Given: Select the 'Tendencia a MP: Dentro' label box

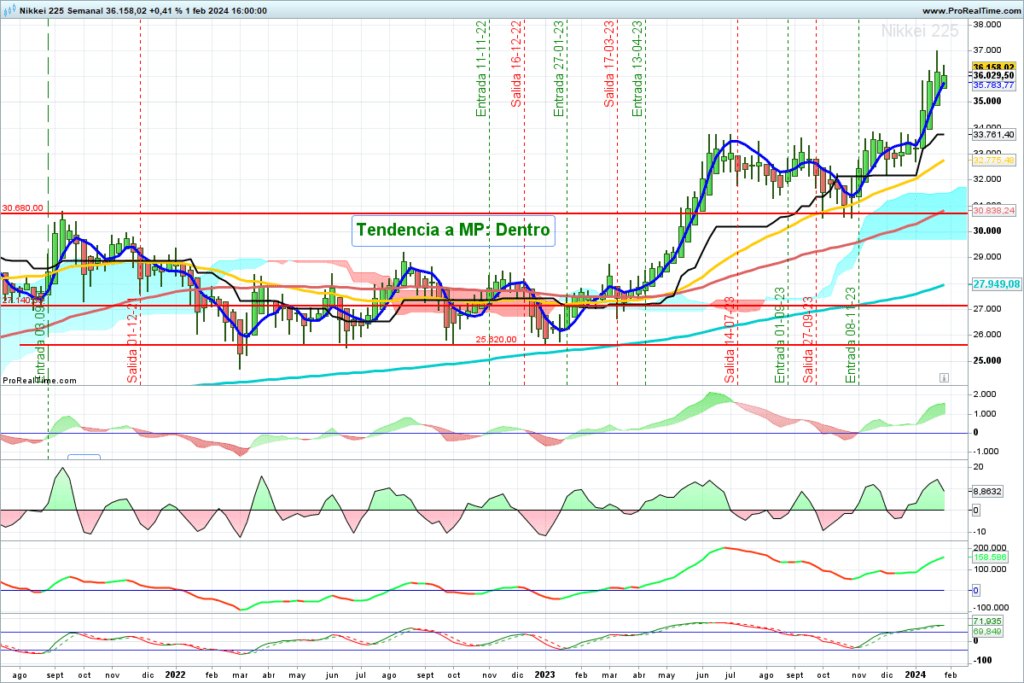Looking at the screenshot, I should (x=453, y=230).
